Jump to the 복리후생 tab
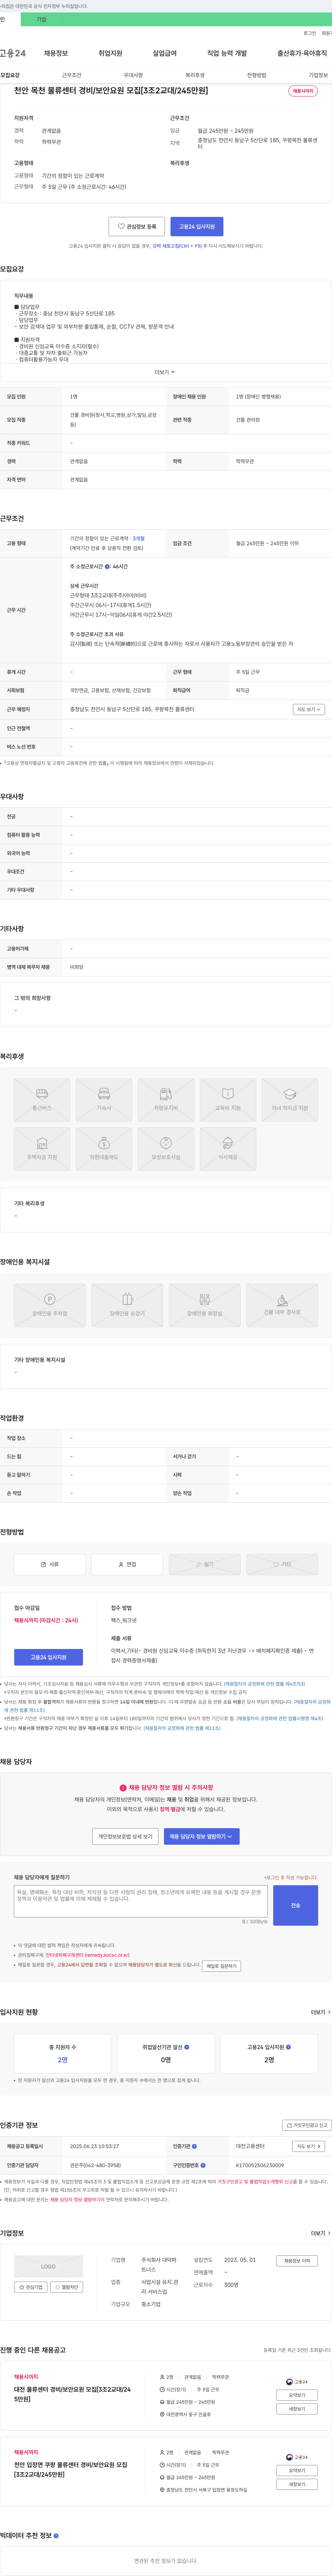 [x=195, y=75]
